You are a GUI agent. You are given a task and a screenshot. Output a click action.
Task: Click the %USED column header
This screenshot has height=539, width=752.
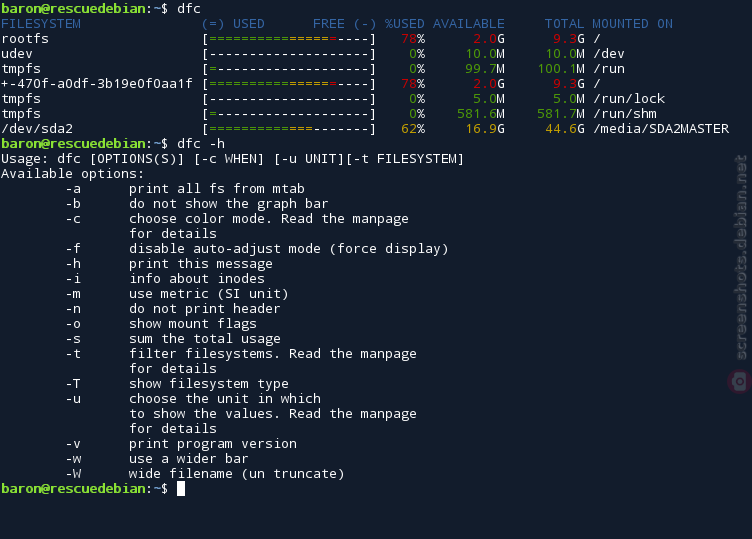click(x=405, y=24)
